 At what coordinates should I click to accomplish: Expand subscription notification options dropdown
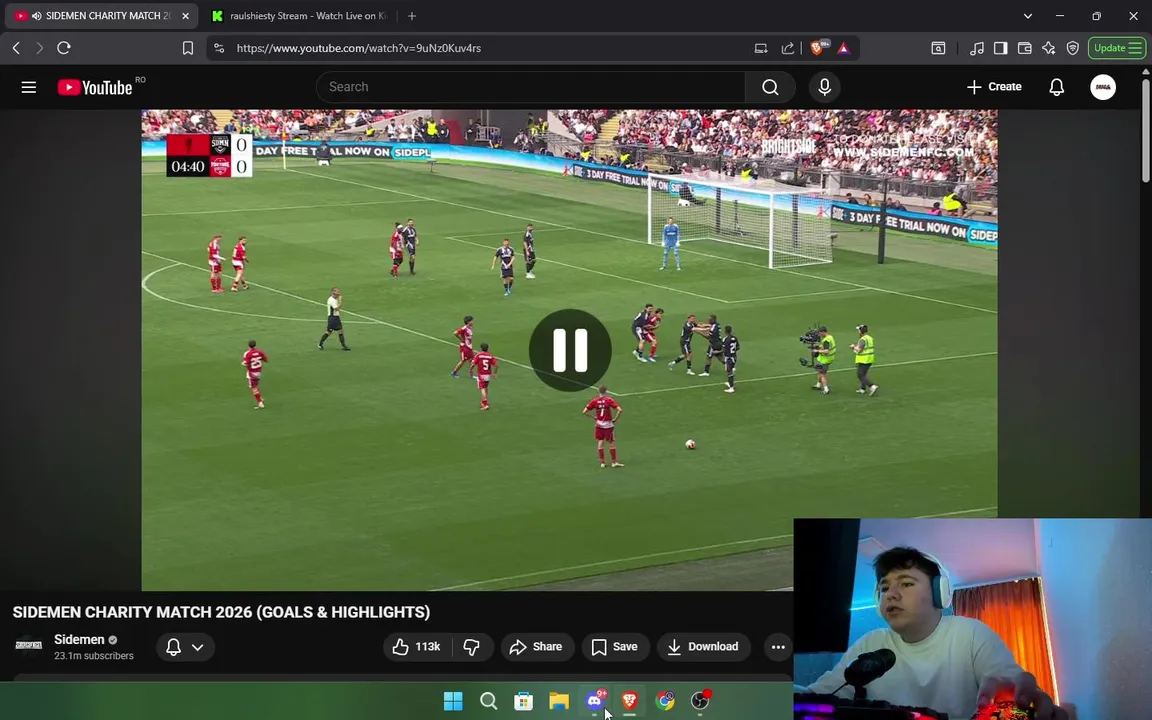pyautogui.click(x=185, y=647)
